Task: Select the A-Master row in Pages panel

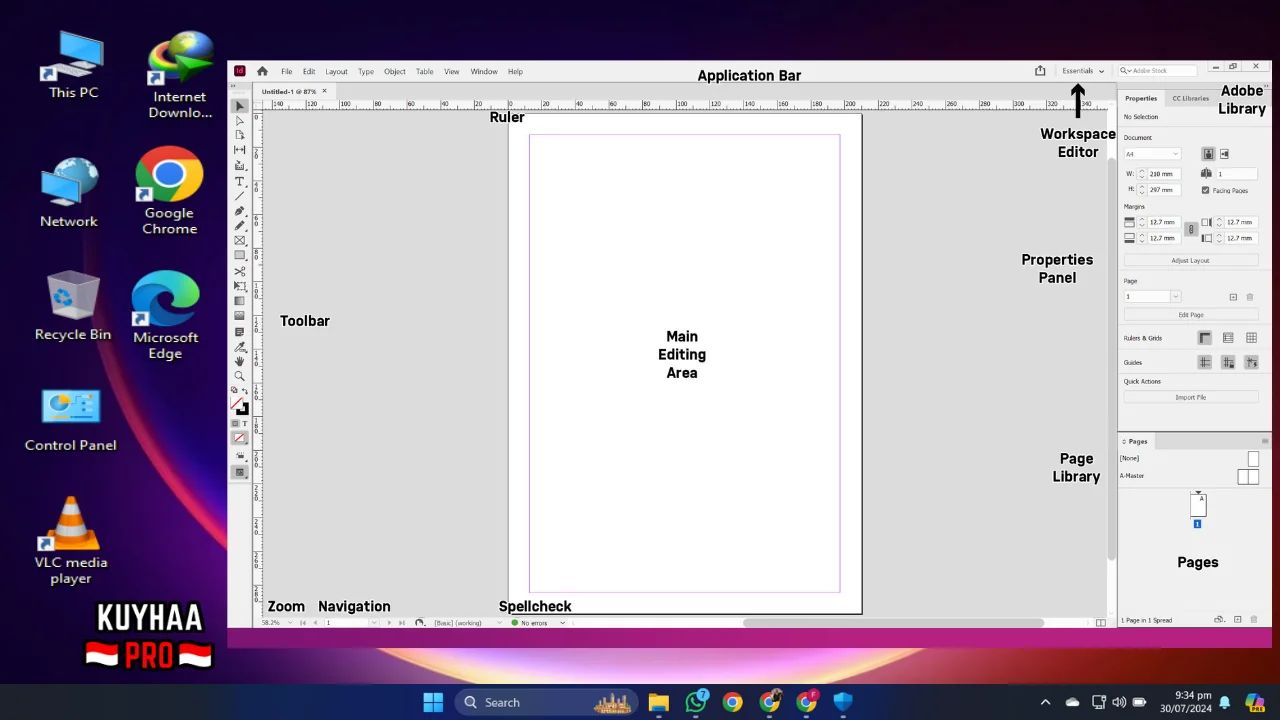Action: [x=1189, y=476]
